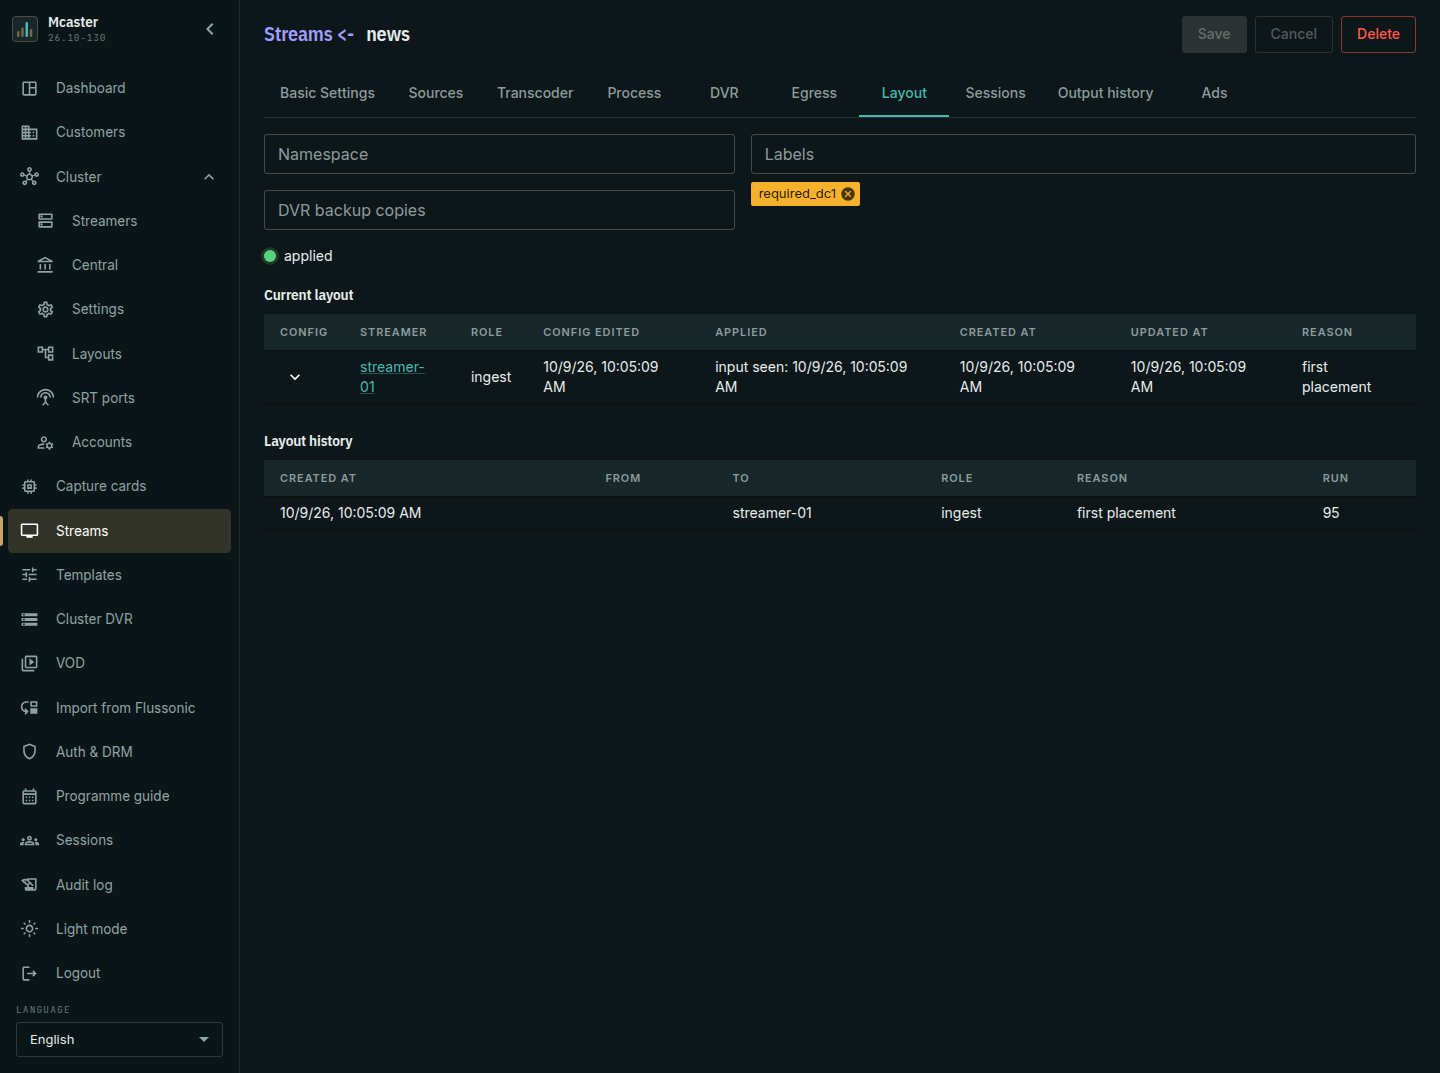This screenshot has width=1440, height=1073.
Task: Click the DVR backup copies field
Action: click(x=499, y=210)
